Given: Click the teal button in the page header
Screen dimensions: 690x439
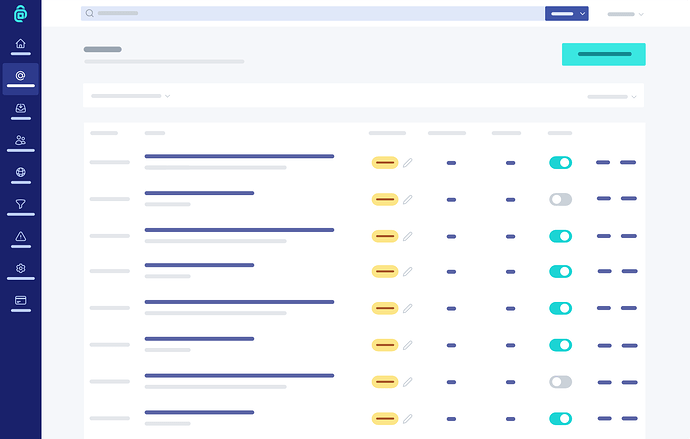Looking at the screenshot, I should pos(603,54).
